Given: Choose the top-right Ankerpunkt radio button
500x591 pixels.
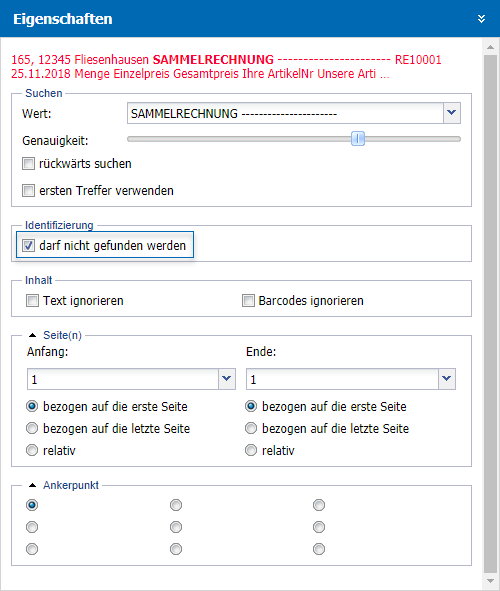Looking at the screenshot, I should [319, 505].
